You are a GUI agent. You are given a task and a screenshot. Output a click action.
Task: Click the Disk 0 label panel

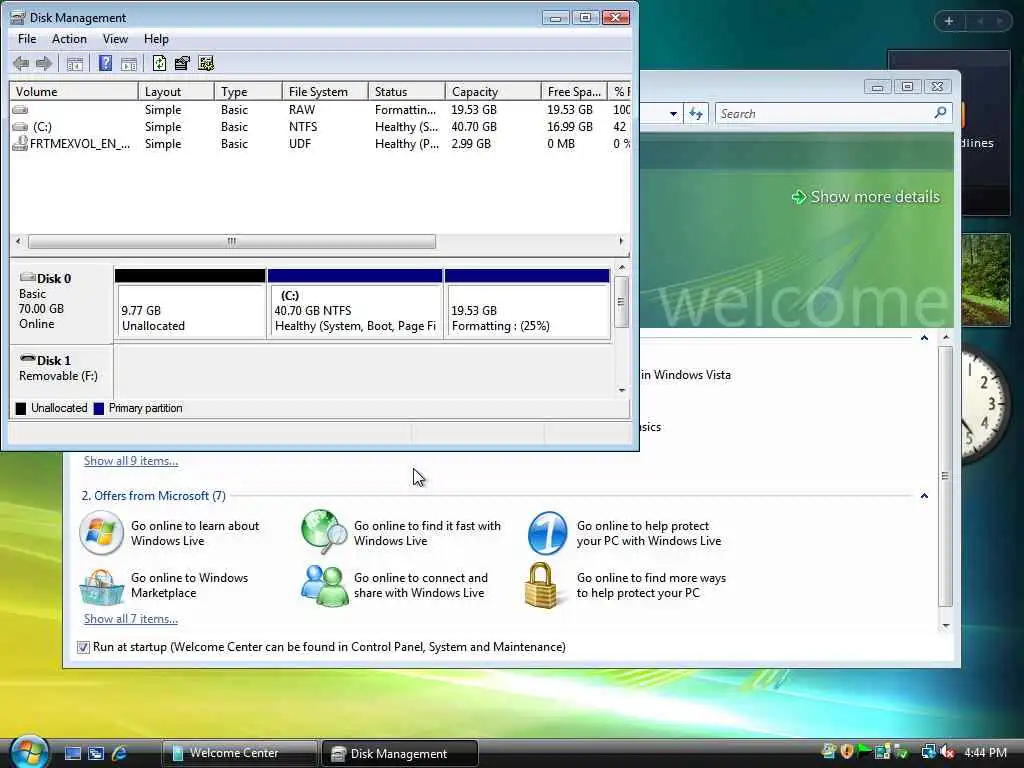[x=61, y=302]
